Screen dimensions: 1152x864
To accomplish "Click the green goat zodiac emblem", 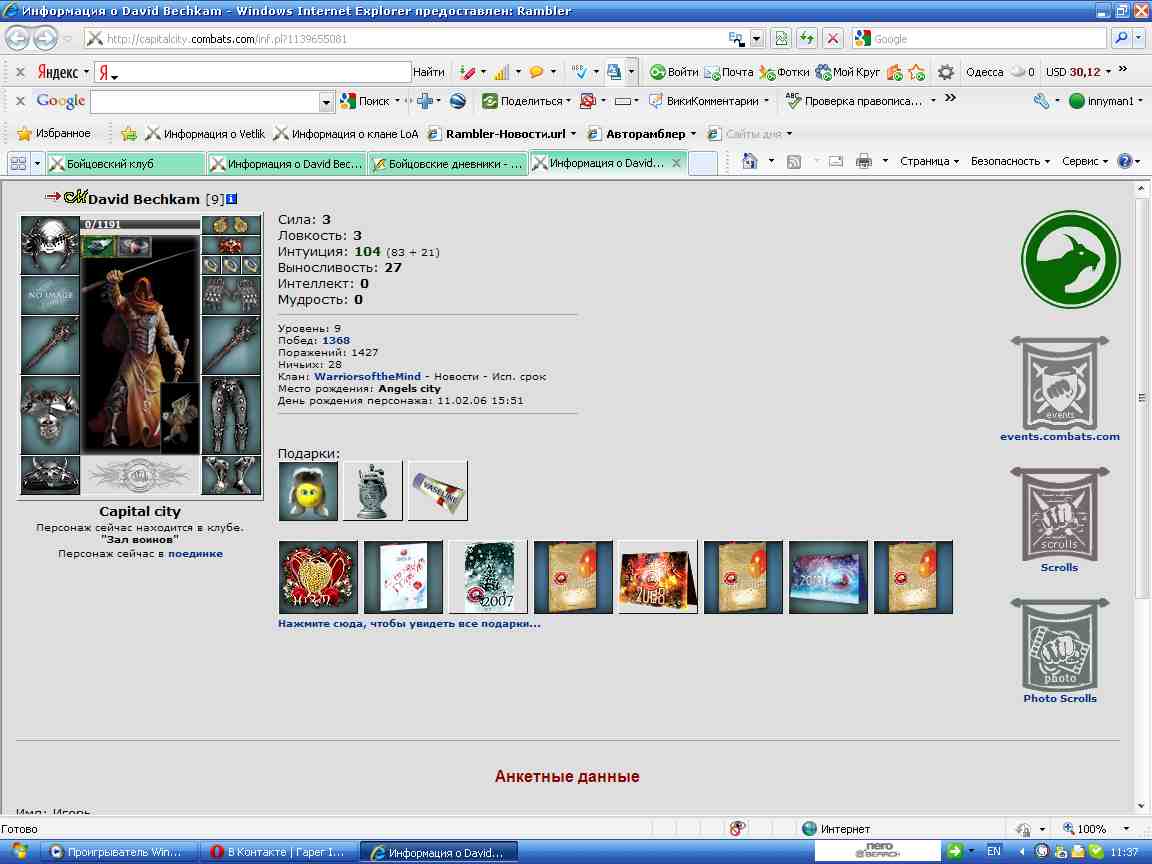I will coord(1070,259).
